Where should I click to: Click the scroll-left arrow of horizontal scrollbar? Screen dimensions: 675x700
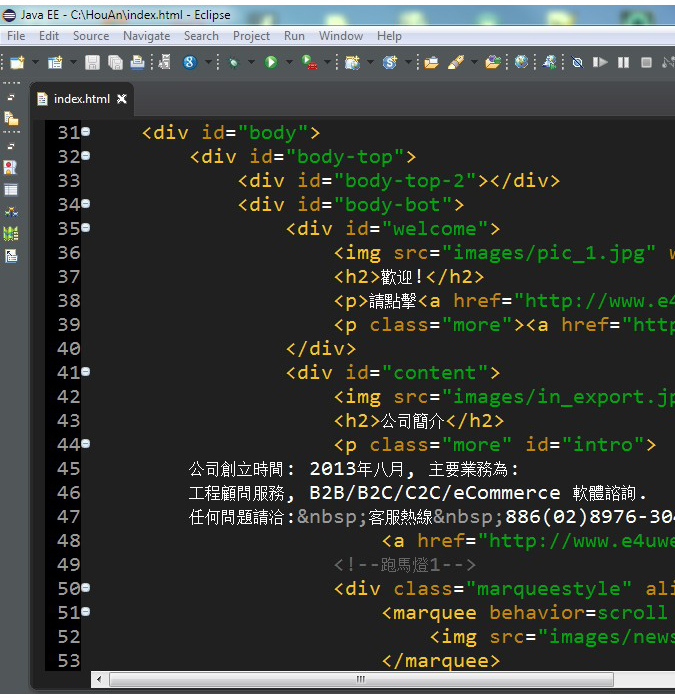[x=99, y=679]
